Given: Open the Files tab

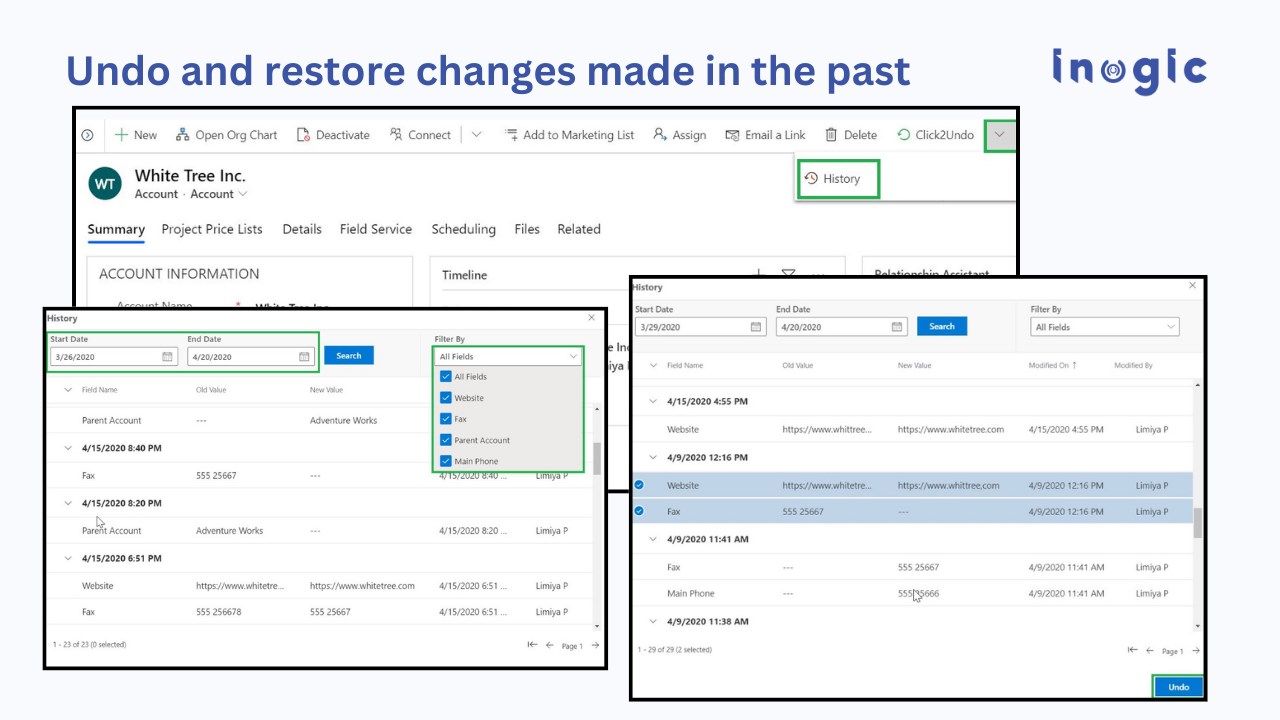Looking at the screenshot, I should 527,229.
